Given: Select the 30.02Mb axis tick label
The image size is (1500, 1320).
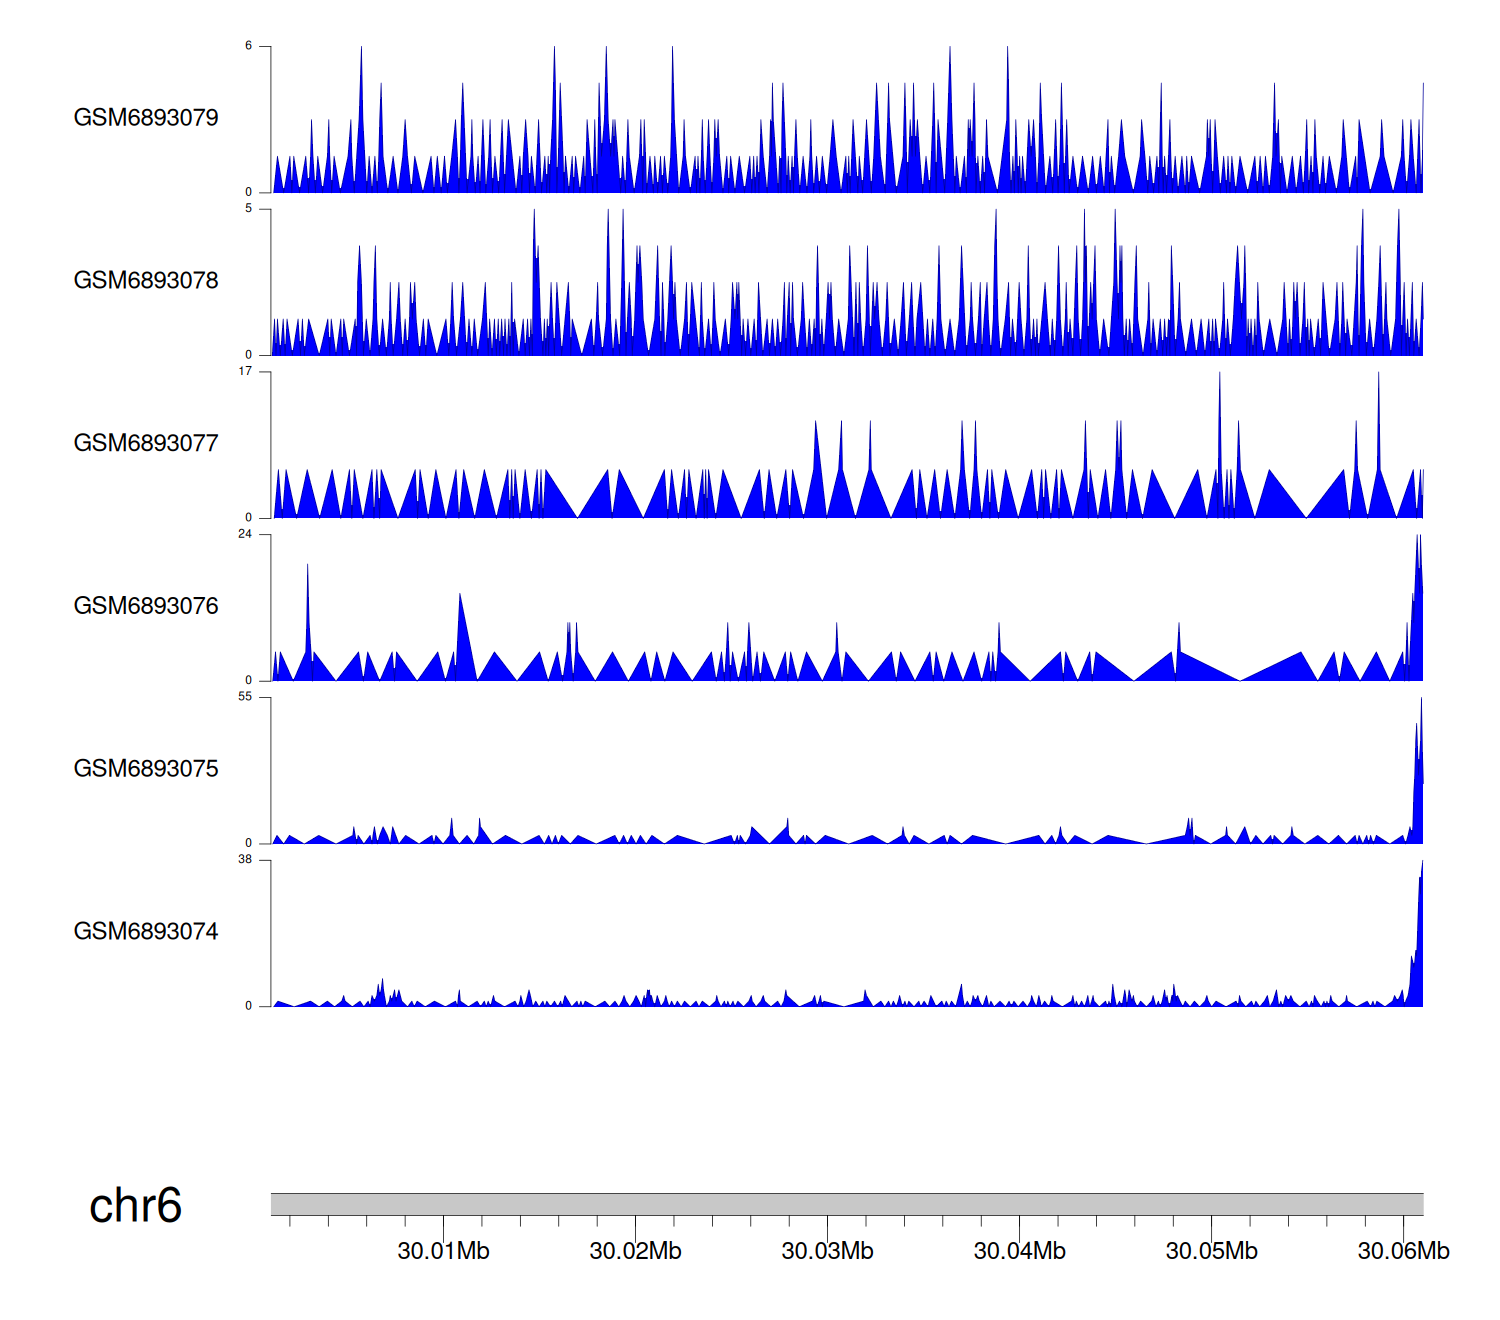Looking at the screenshot, I should point(635,1251).
